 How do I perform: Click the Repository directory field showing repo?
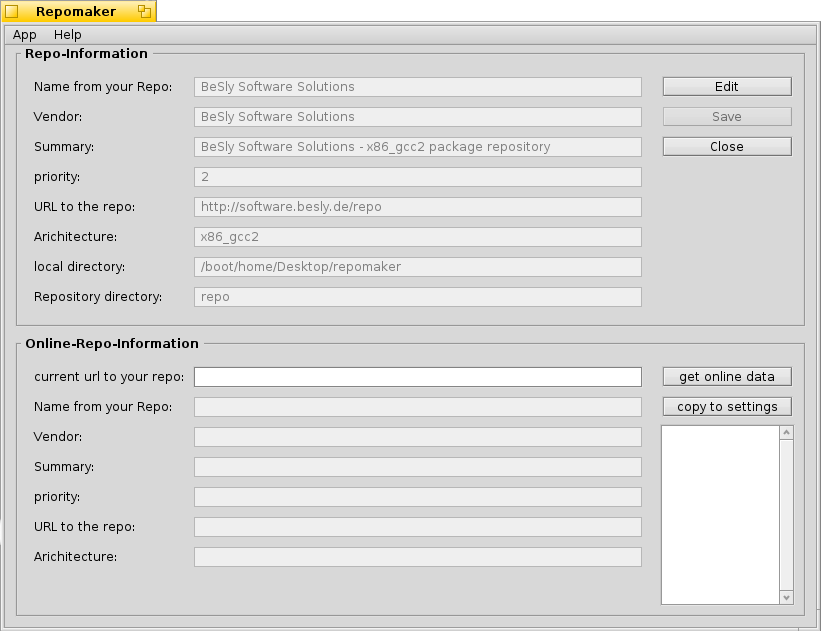pos(417,297)
